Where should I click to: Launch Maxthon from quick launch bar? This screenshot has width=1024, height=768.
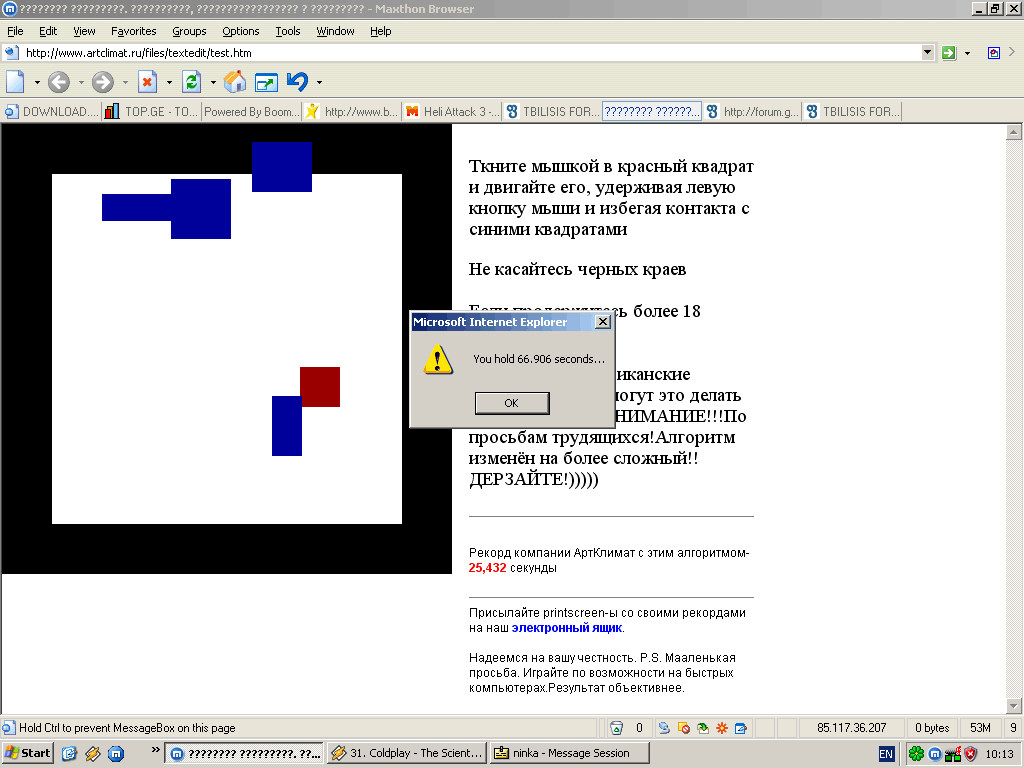[x=116, y=754]
